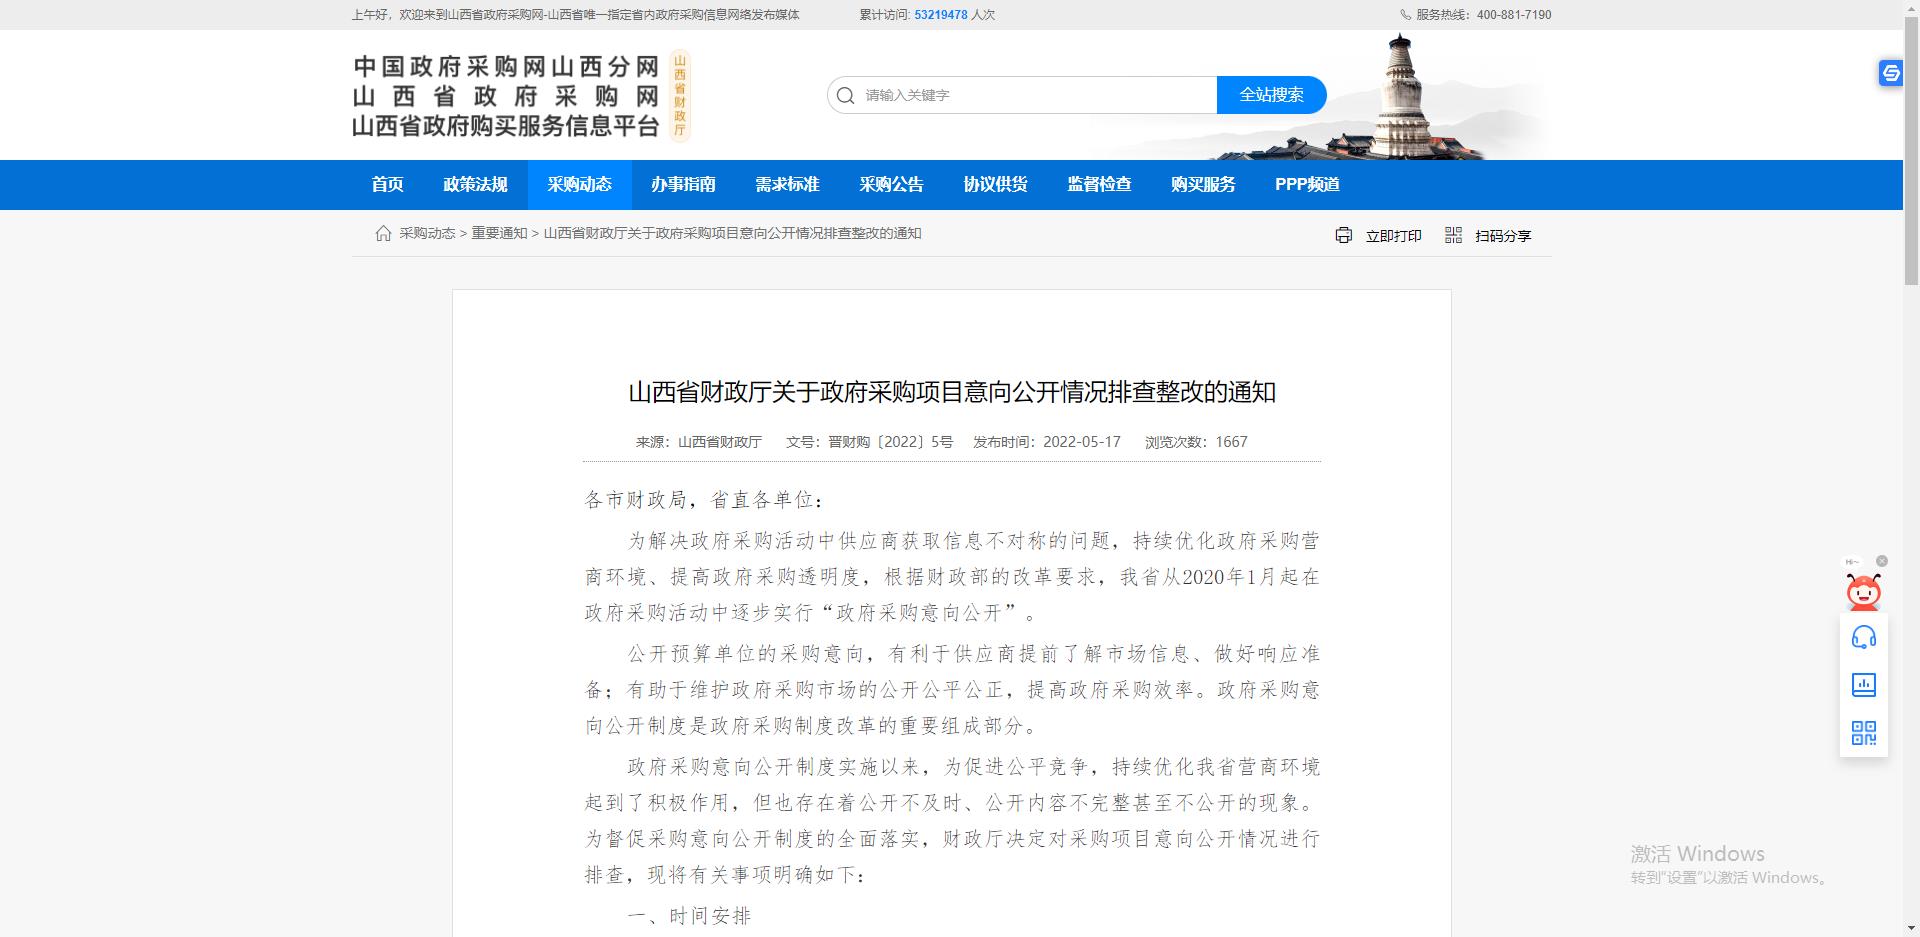This screenshot has width=1920, height=937.
Task: Click the QR code share icon
Action: (x=1453, y=235)
